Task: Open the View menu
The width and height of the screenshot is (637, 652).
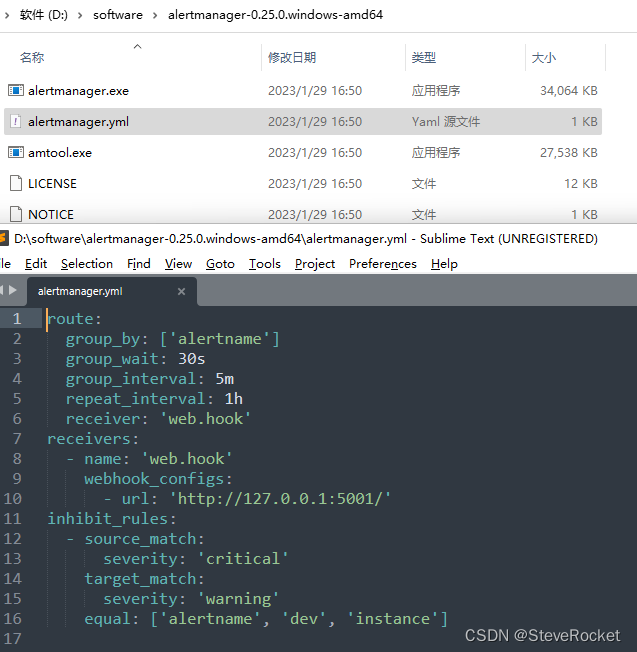Action: click(x=178, y=264)
